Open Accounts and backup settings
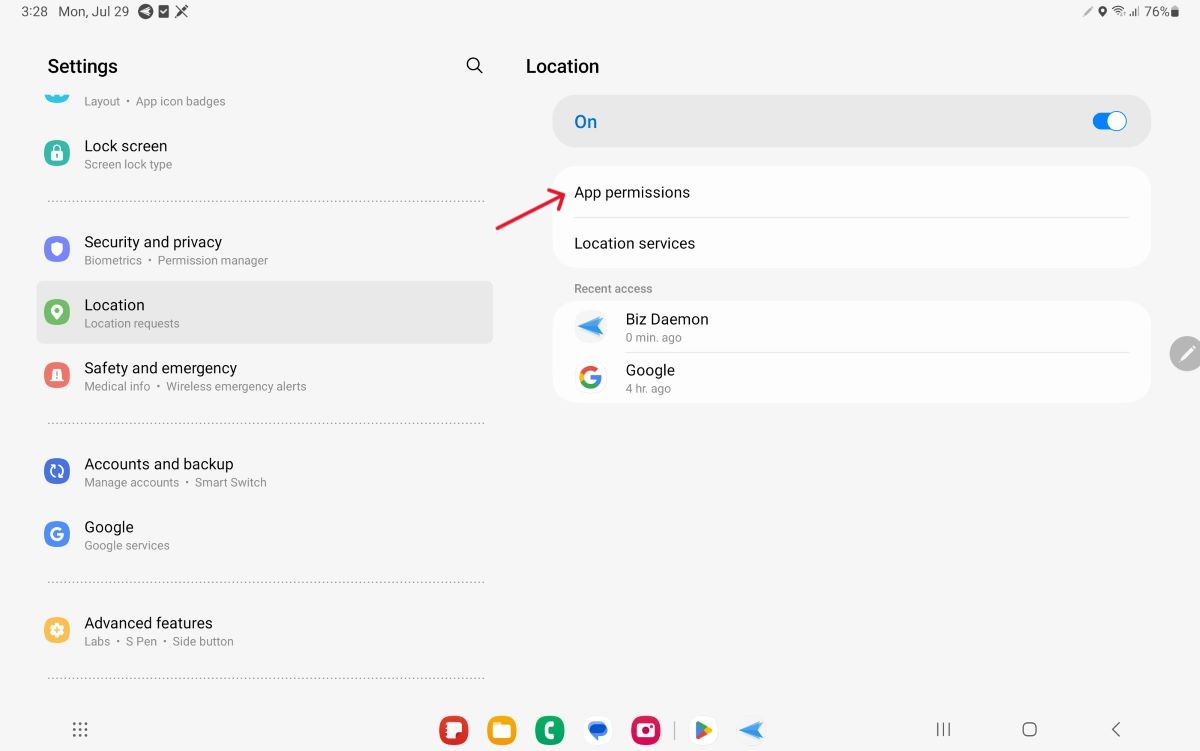This screenshot has height=751, width=1200. 159,471
